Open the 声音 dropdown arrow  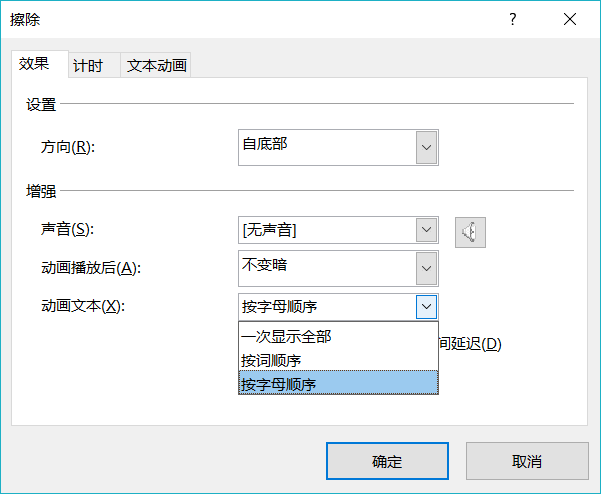click(427, 230)
